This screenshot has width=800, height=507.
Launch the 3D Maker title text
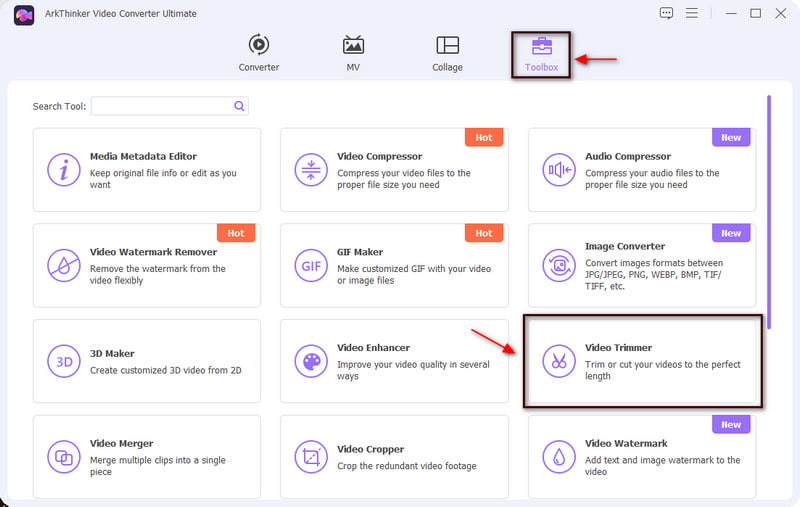coord(112,353)
